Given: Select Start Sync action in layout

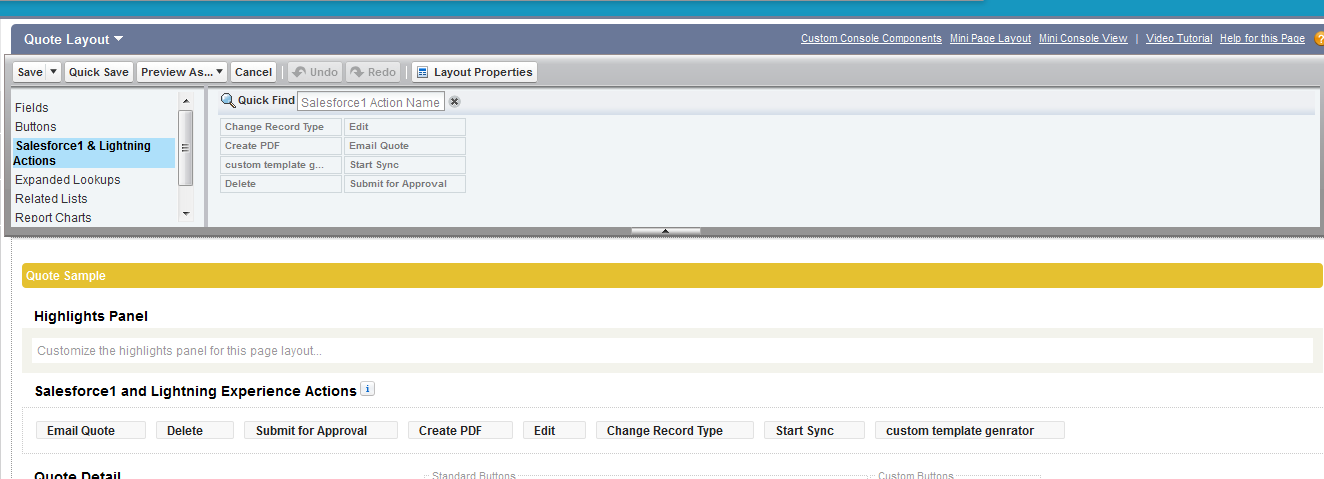Looking at the screenshot, I should pyautogui.click(x=814, y=430).
